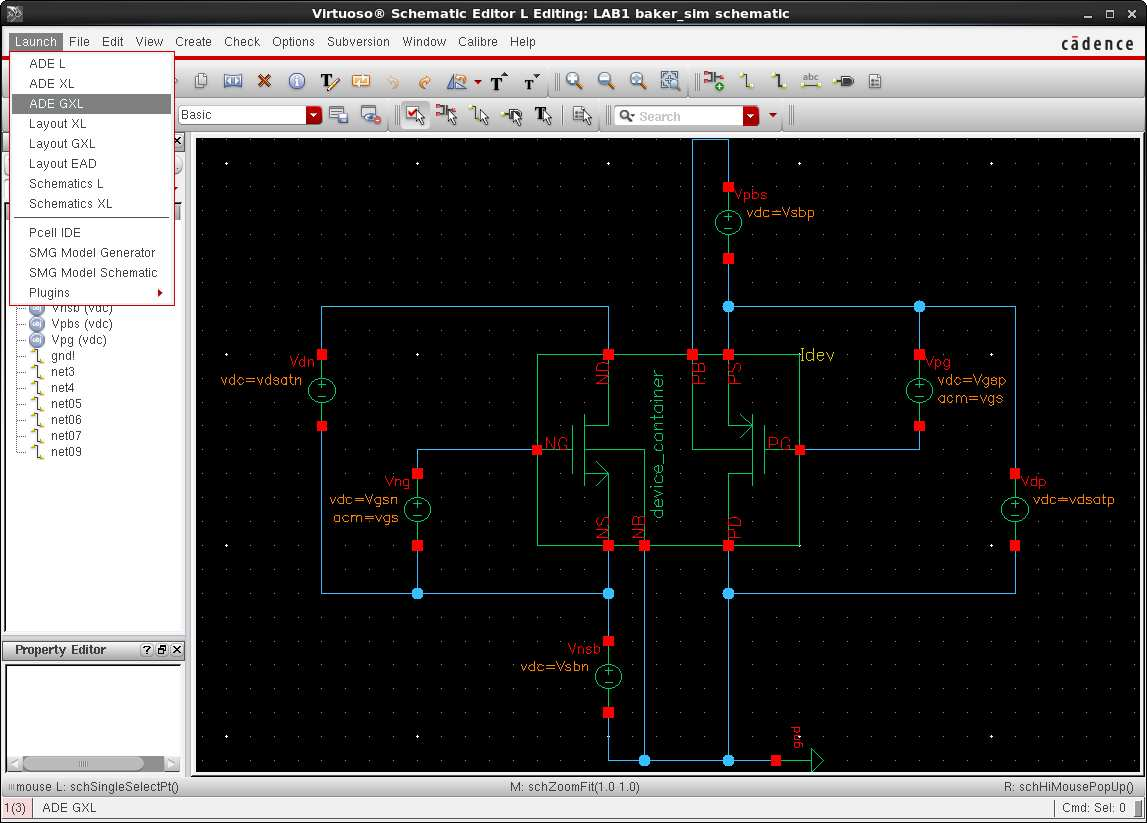This screenshot has height=823, width=1147.
Task: Open the Edit Object Properties info icon
Action: 296,81
